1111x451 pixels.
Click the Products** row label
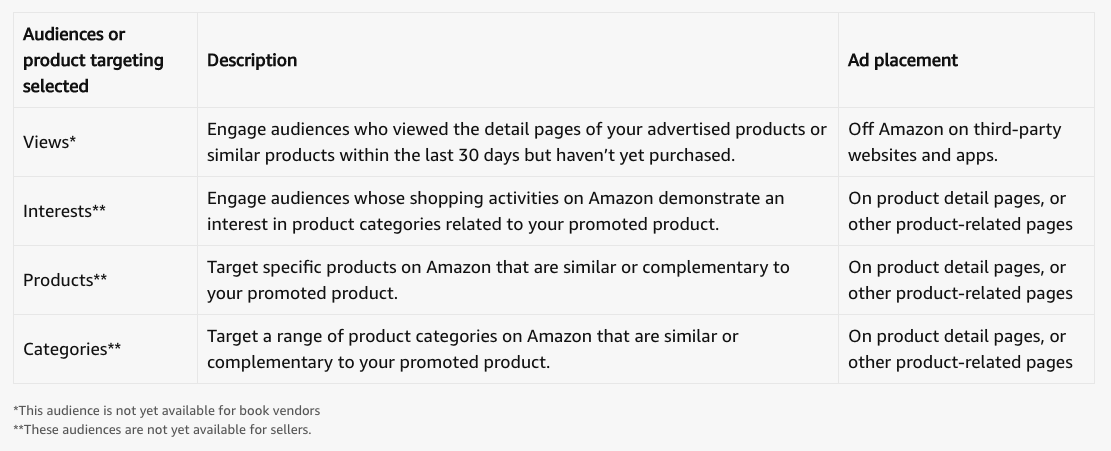(x=65, y=280)
